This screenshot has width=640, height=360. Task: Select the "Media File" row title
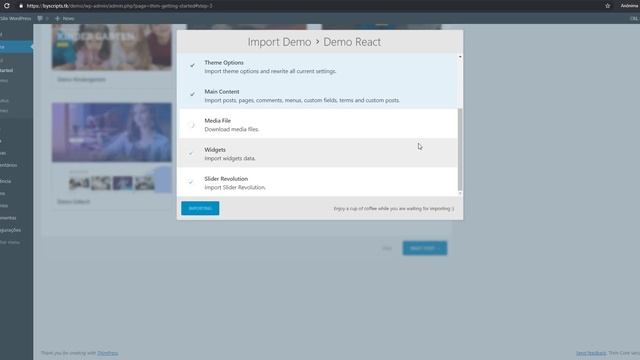[218, 120]
